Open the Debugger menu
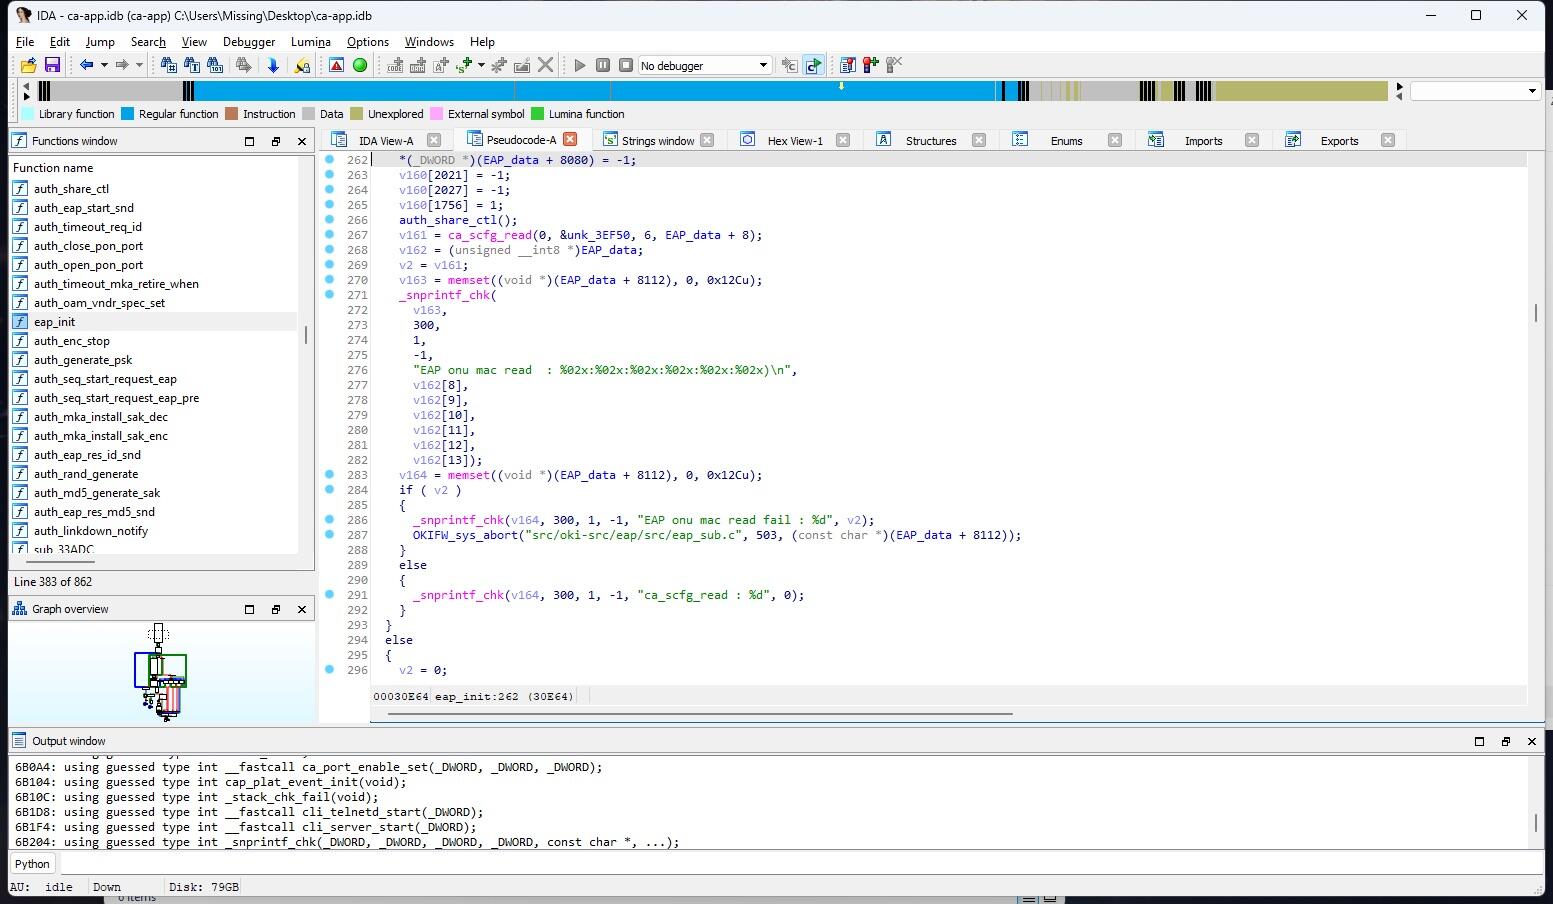The height and width of the screenshot is (904, 1553). (249, 42)
